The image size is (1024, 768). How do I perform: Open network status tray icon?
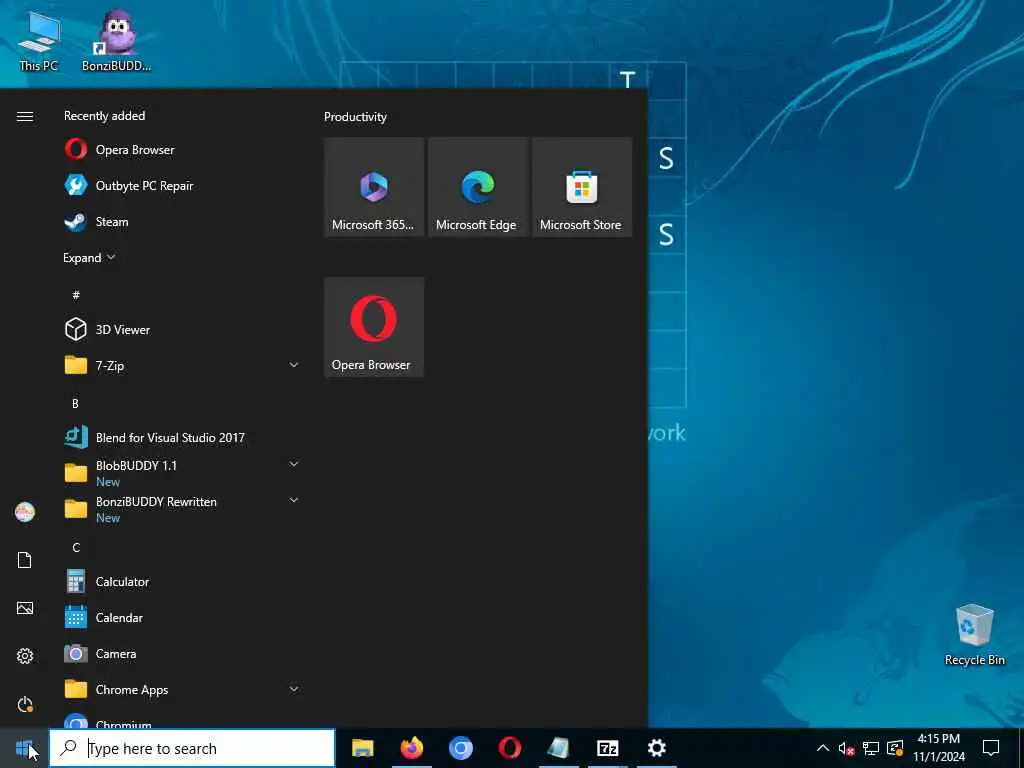(871, 748)
